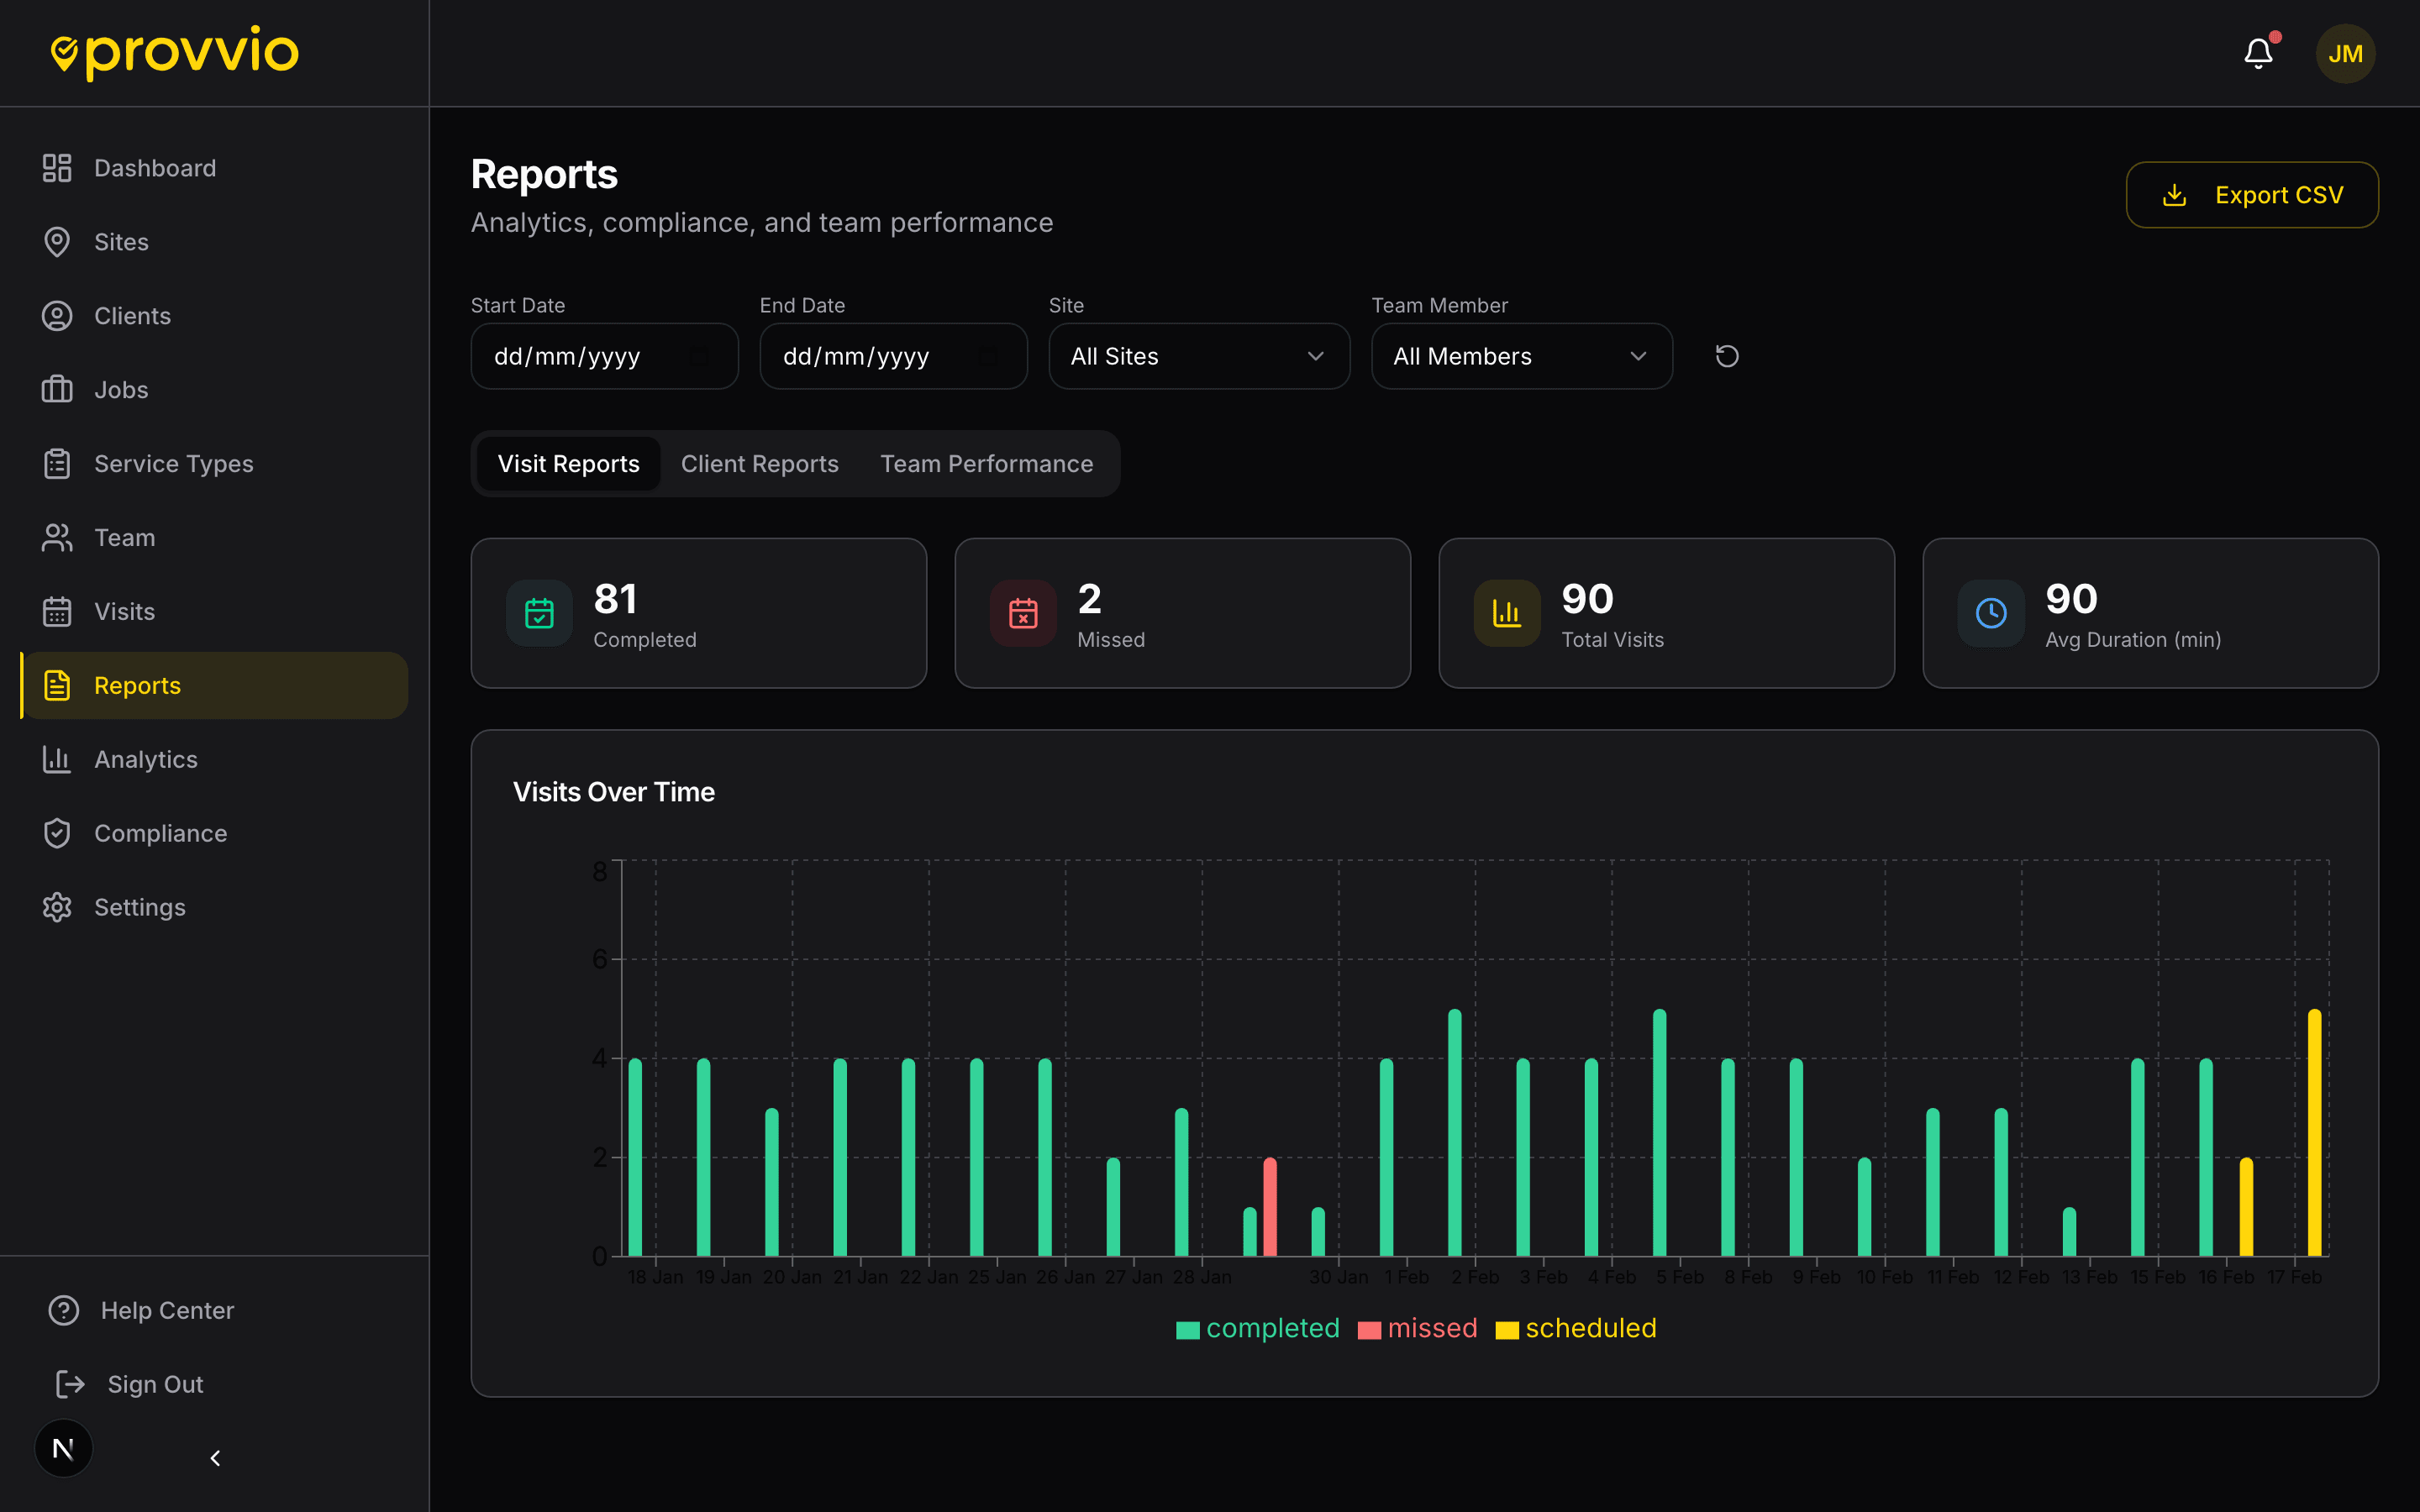Expand the All Members team filter

1520,356
